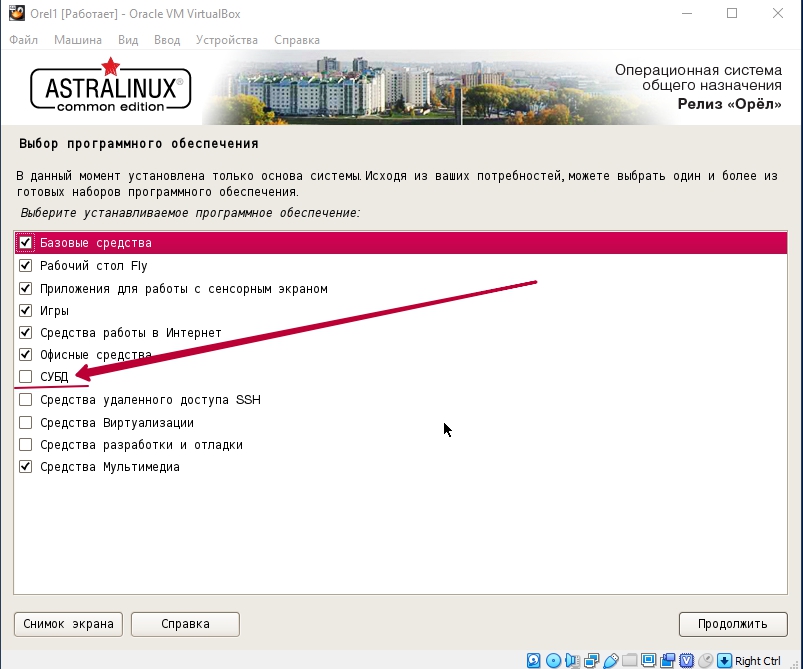803x669 pixels.
Task: Uncheck the Игры checkbox
Action: (x=25, y=310)
